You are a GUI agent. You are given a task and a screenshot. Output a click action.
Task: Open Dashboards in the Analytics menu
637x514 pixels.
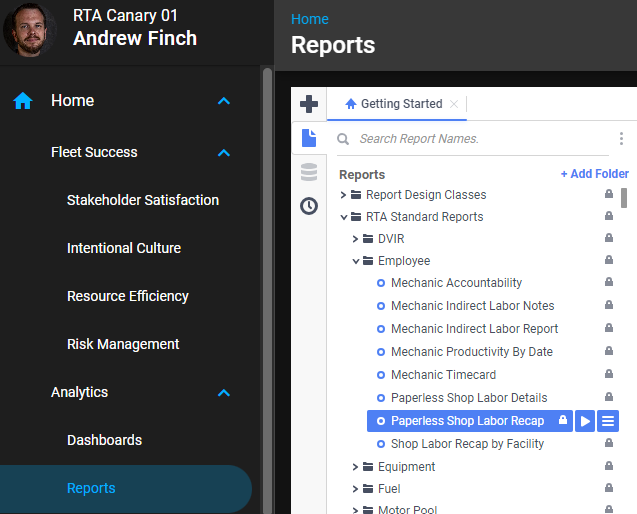point(104,440)
